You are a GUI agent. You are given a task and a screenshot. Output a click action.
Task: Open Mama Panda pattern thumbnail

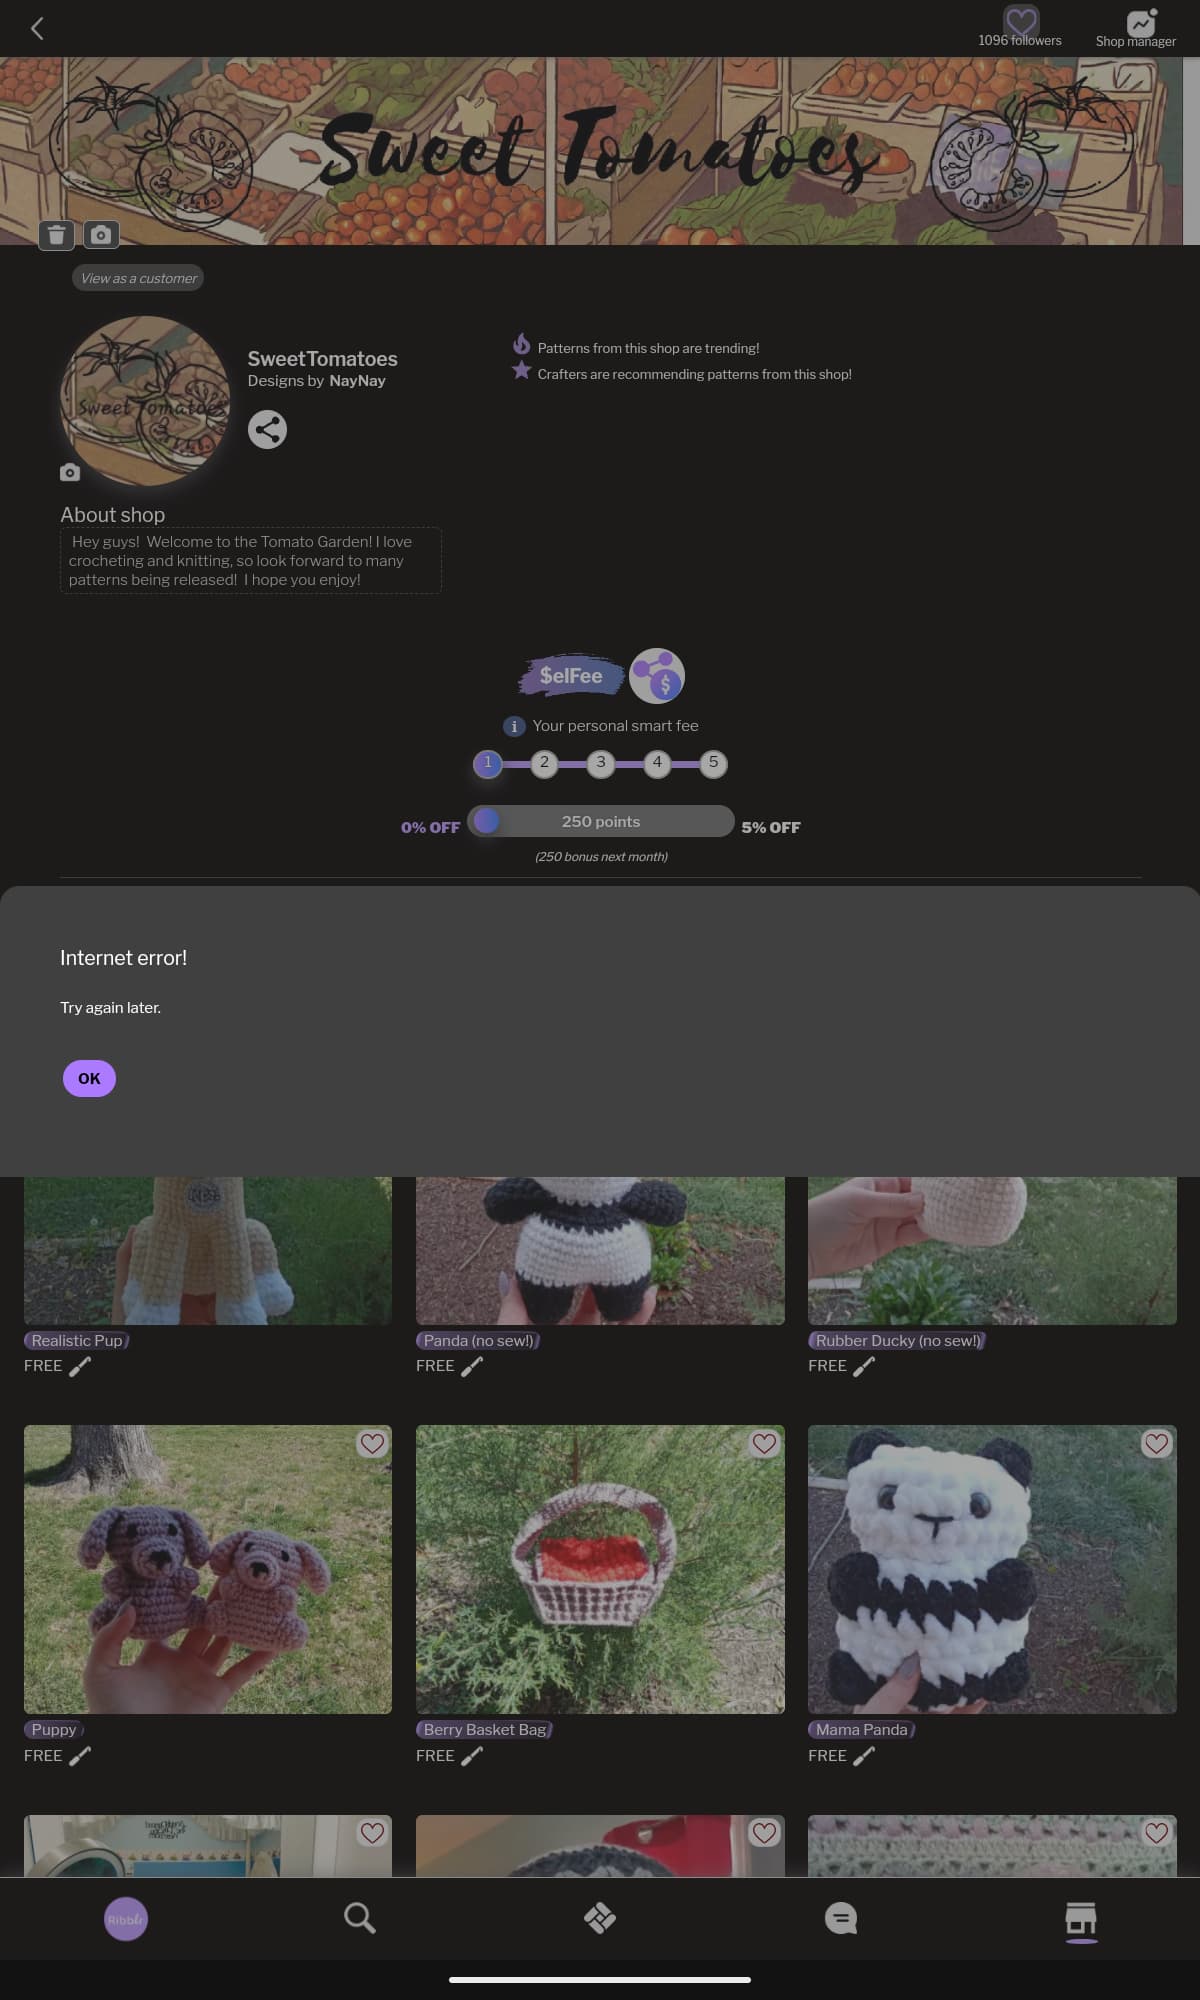(992, 1569)
